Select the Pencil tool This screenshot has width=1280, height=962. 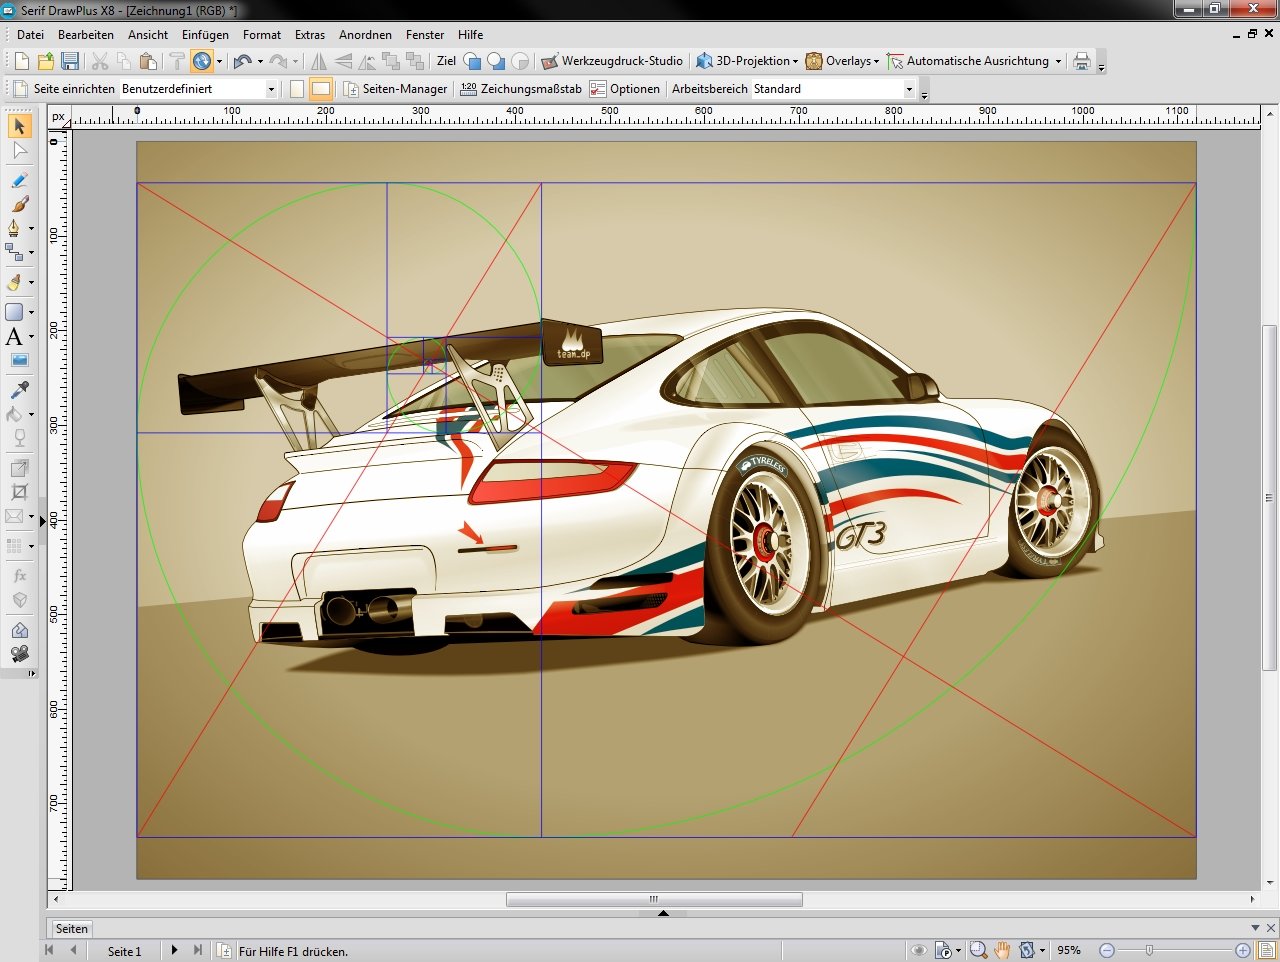tap(19, 180)
